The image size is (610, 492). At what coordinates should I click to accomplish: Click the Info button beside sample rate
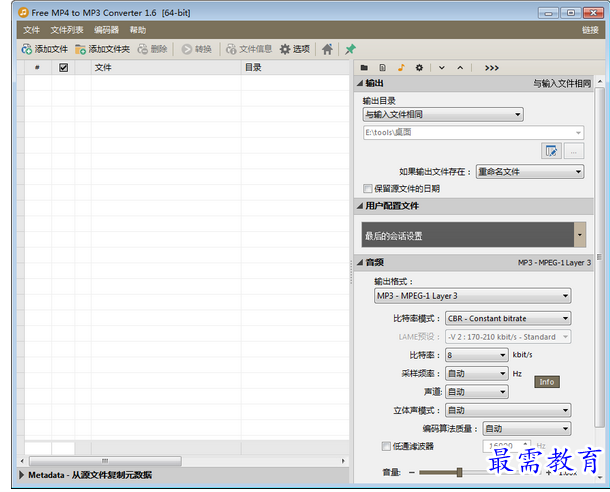(547, 382)
